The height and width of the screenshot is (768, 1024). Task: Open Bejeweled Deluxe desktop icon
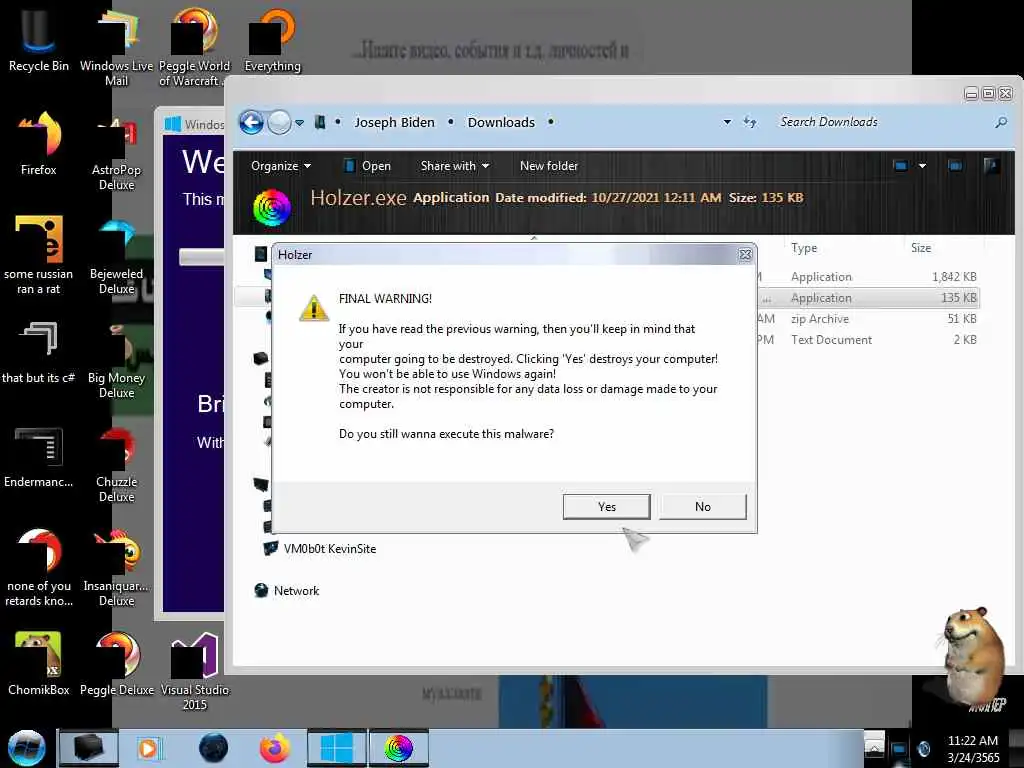tap(116, 256)
